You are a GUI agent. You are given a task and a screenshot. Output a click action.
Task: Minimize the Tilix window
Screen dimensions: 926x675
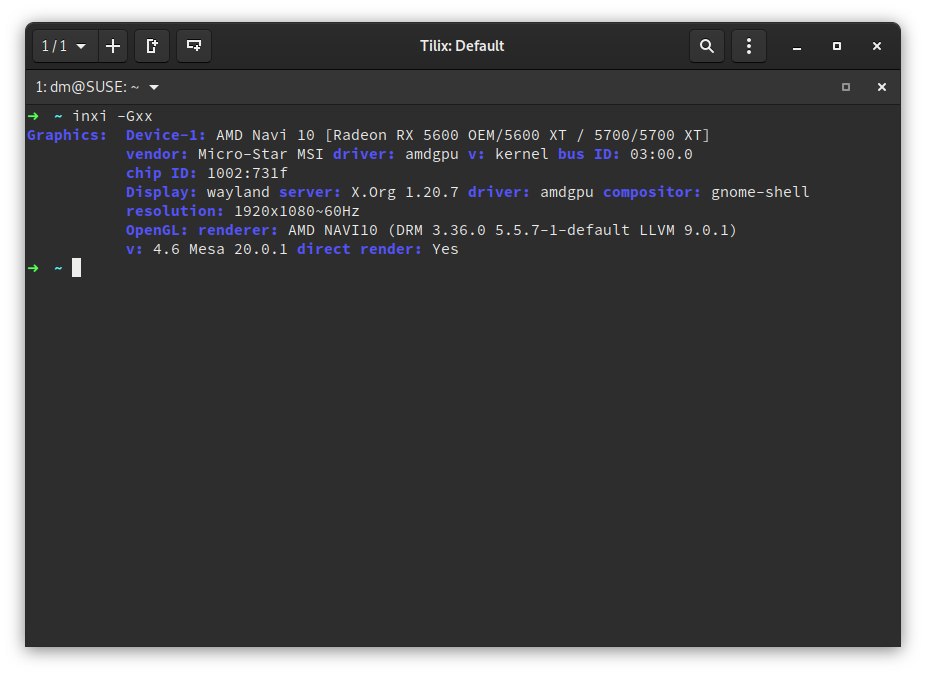pyautogui.click(x=797, y=46)
